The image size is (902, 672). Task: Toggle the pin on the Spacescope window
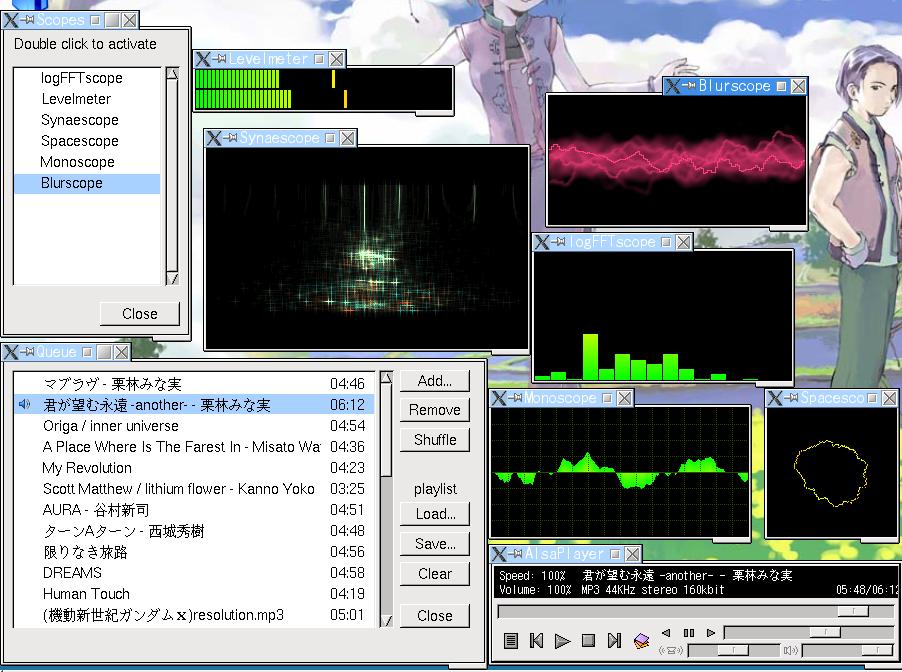[x=792, y=398]
